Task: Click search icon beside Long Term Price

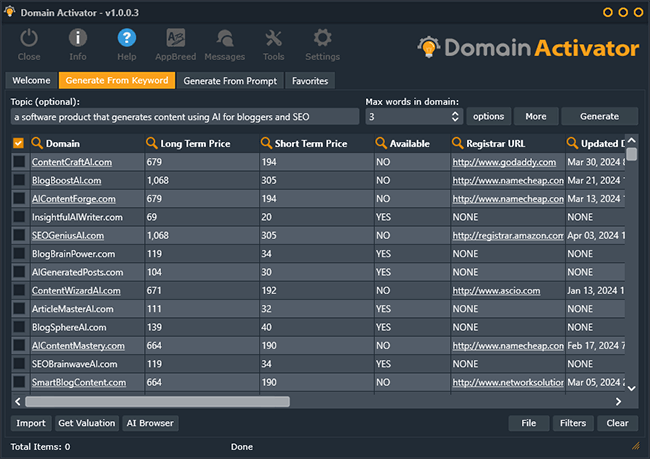Action: (x=152, y=143)
